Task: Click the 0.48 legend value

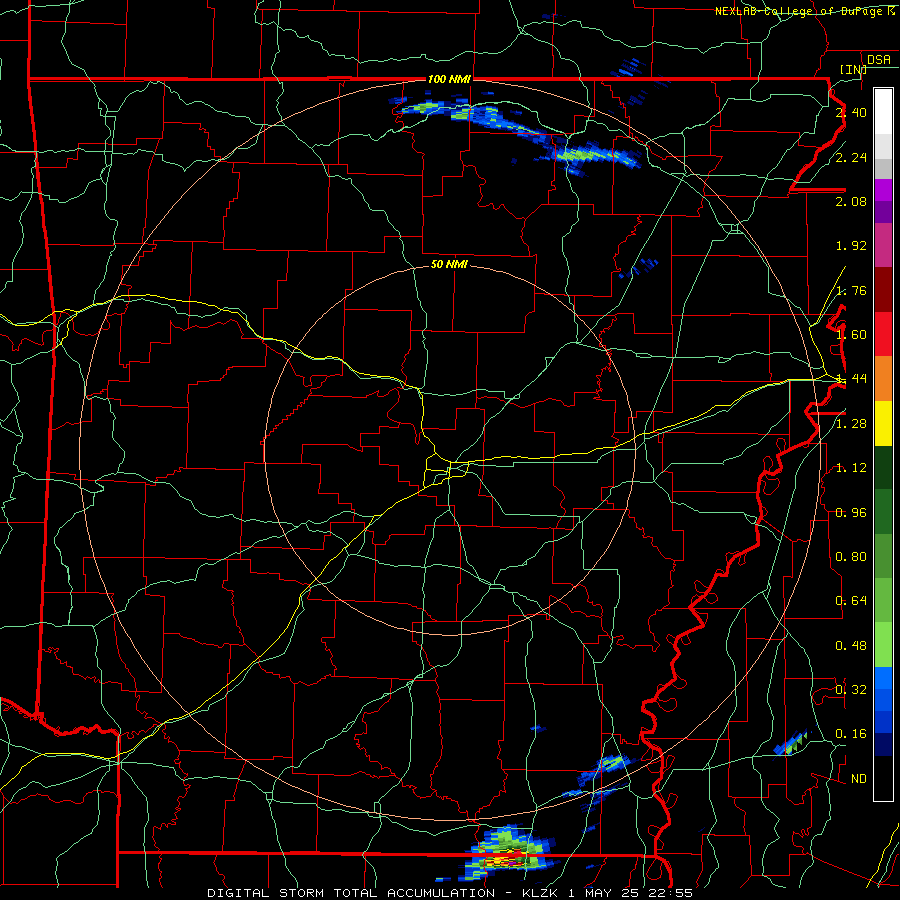Action: click(x=851, y=646)
